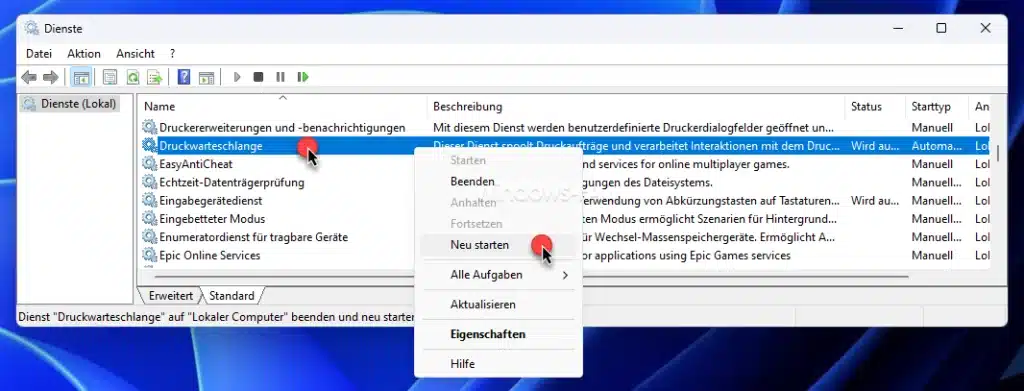Toggle the action pane toolbar icon
The image size is (1024, 391).
tap(206, 77)
